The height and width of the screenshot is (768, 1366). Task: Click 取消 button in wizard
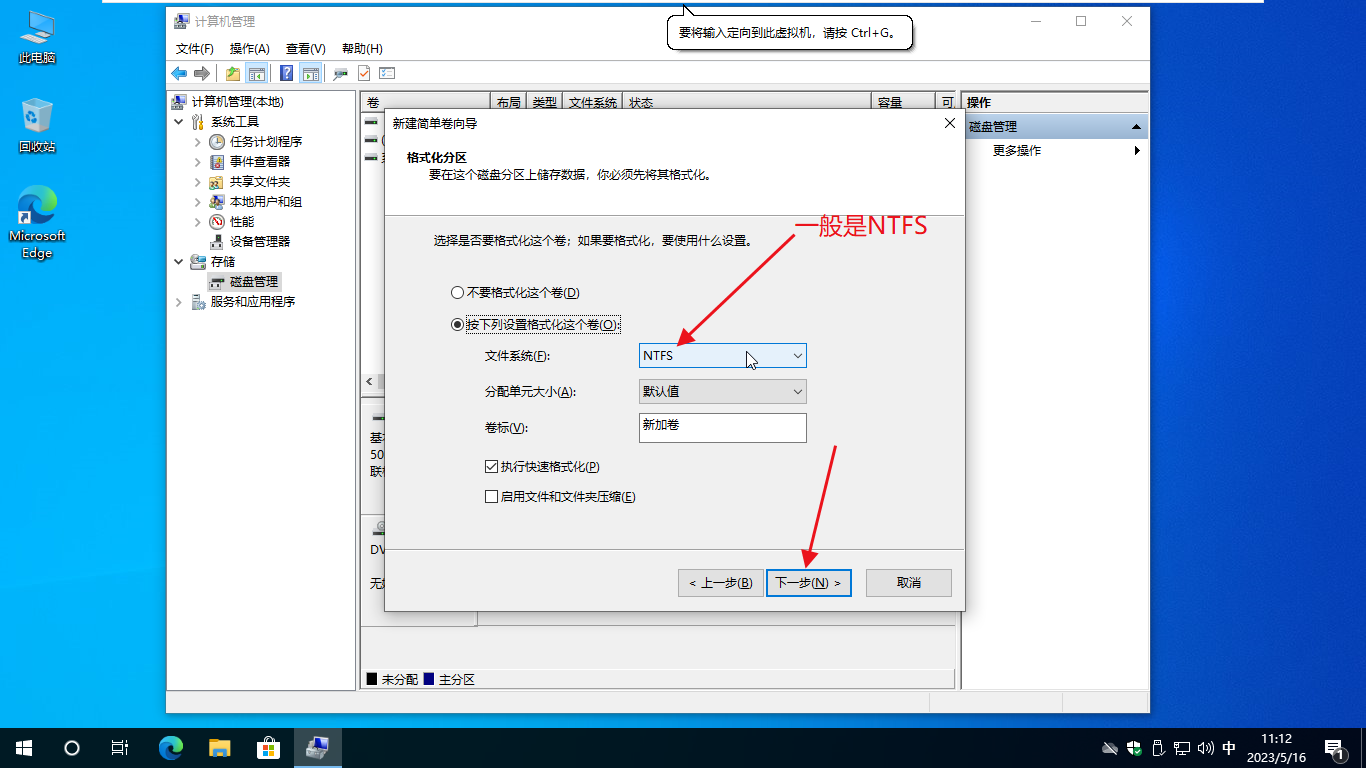[x=909, y=583]
